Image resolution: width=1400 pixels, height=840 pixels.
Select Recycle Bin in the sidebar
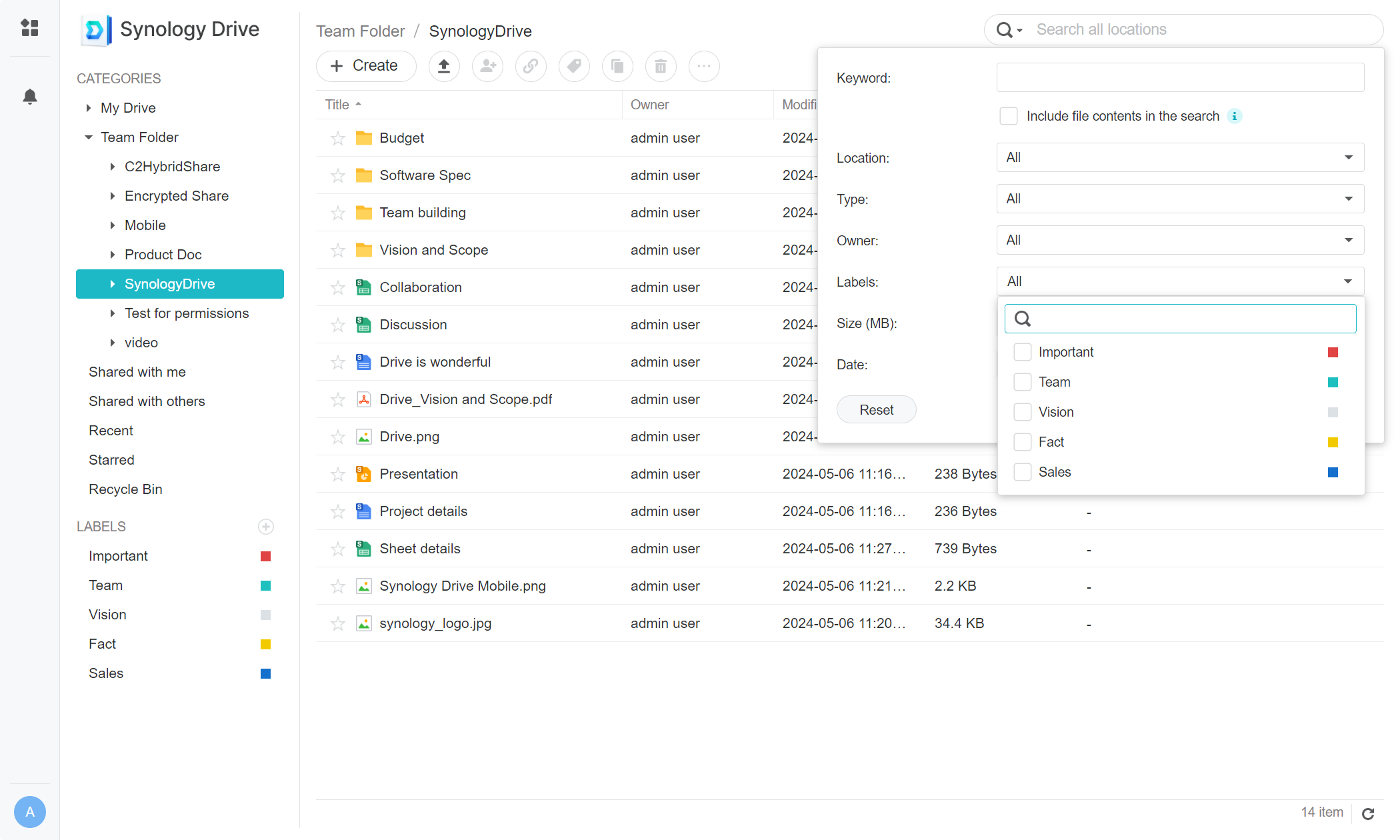point(125,489)
